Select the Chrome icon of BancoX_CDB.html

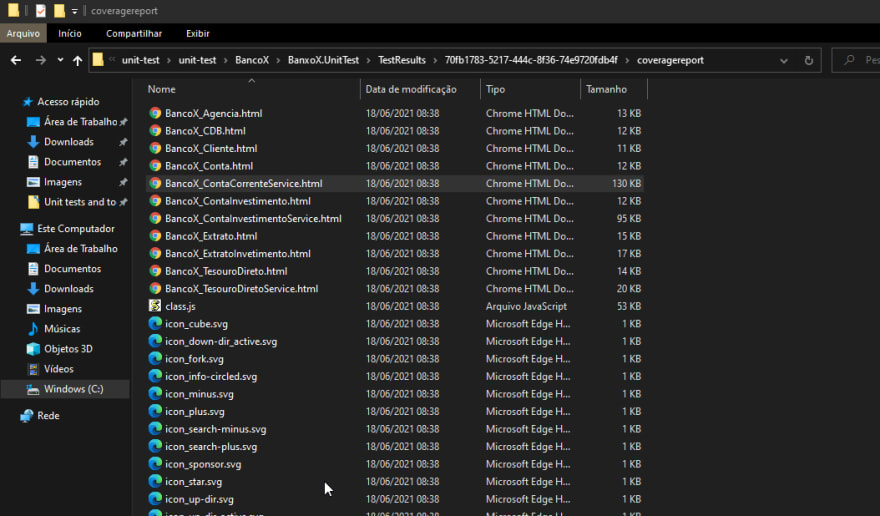[155, 131]
